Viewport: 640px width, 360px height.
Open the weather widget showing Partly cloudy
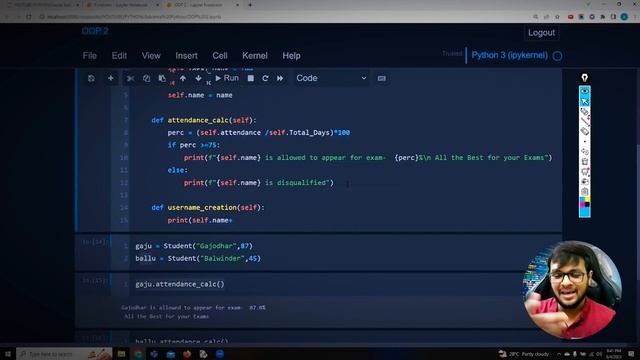tap(524, 354)
